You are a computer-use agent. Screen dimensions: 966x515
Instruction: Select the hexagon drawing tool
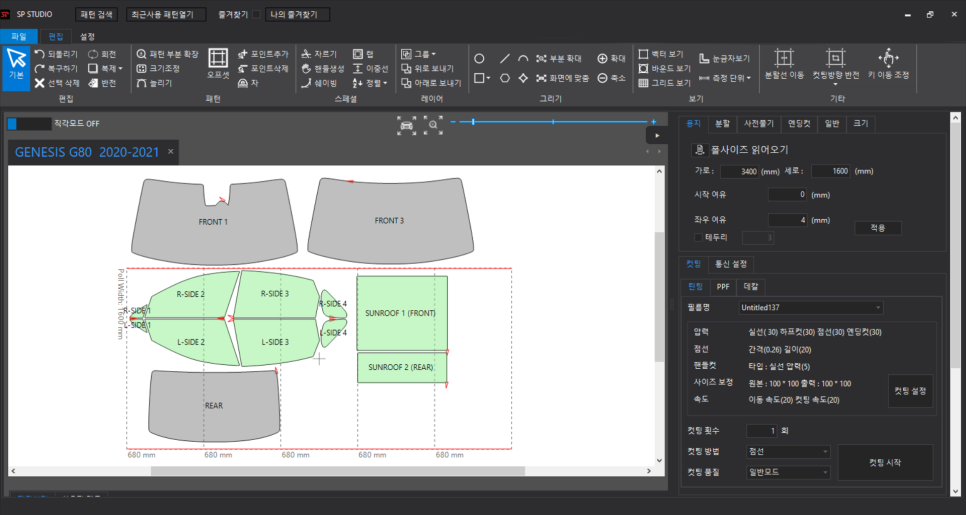505,78
